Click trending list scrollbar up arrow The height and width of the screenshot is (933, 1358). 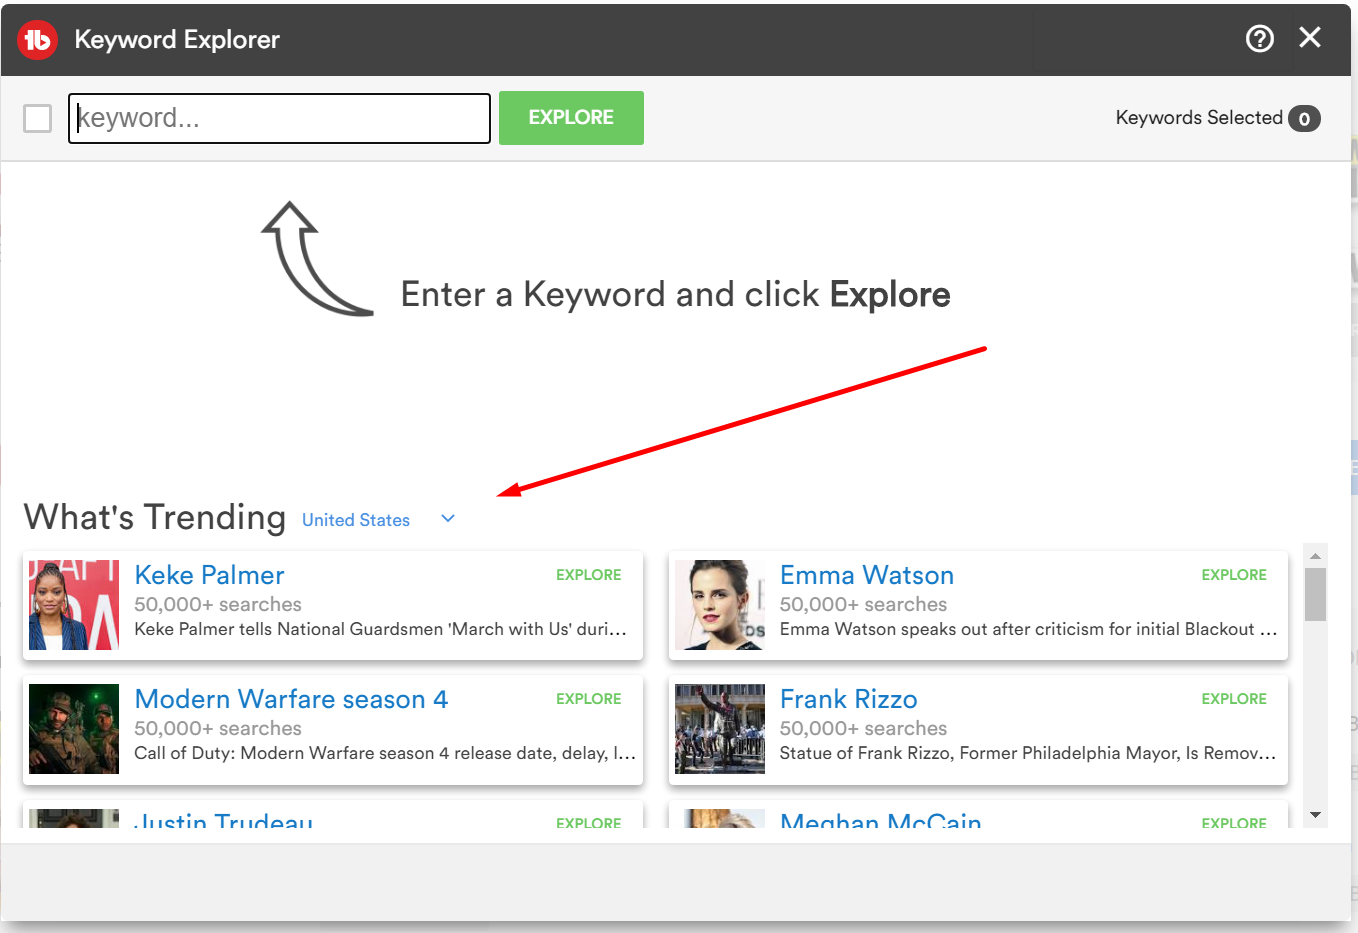click(1315, 556)
